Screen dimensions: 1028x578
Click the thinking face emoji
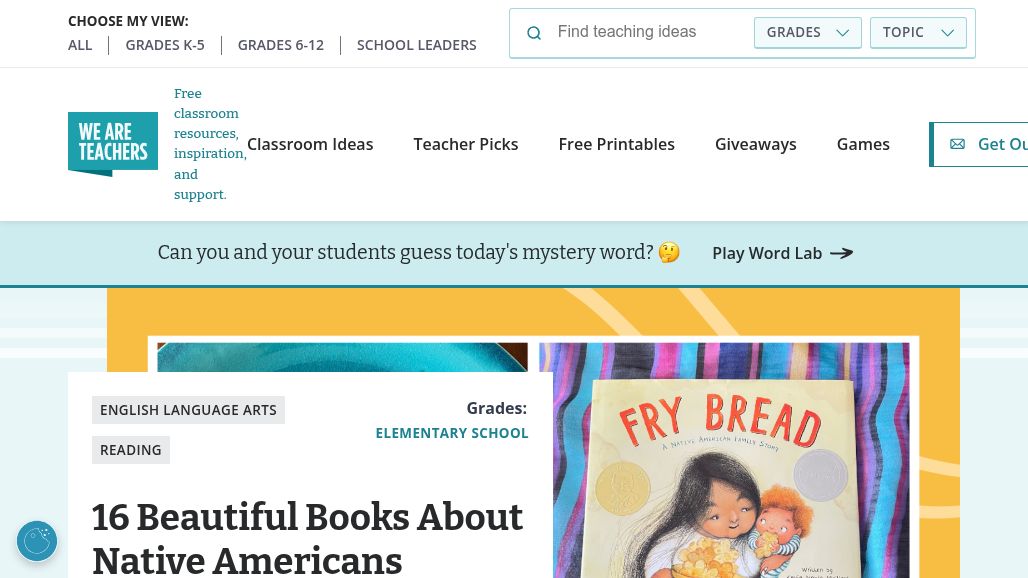pos(669,252)
